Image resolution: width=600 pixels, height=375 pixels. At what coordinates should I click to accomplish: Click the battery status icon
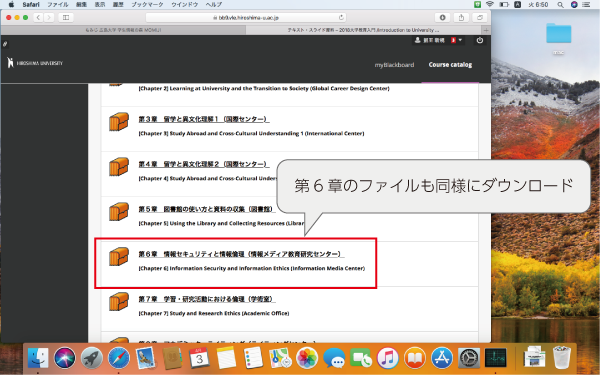504,5
